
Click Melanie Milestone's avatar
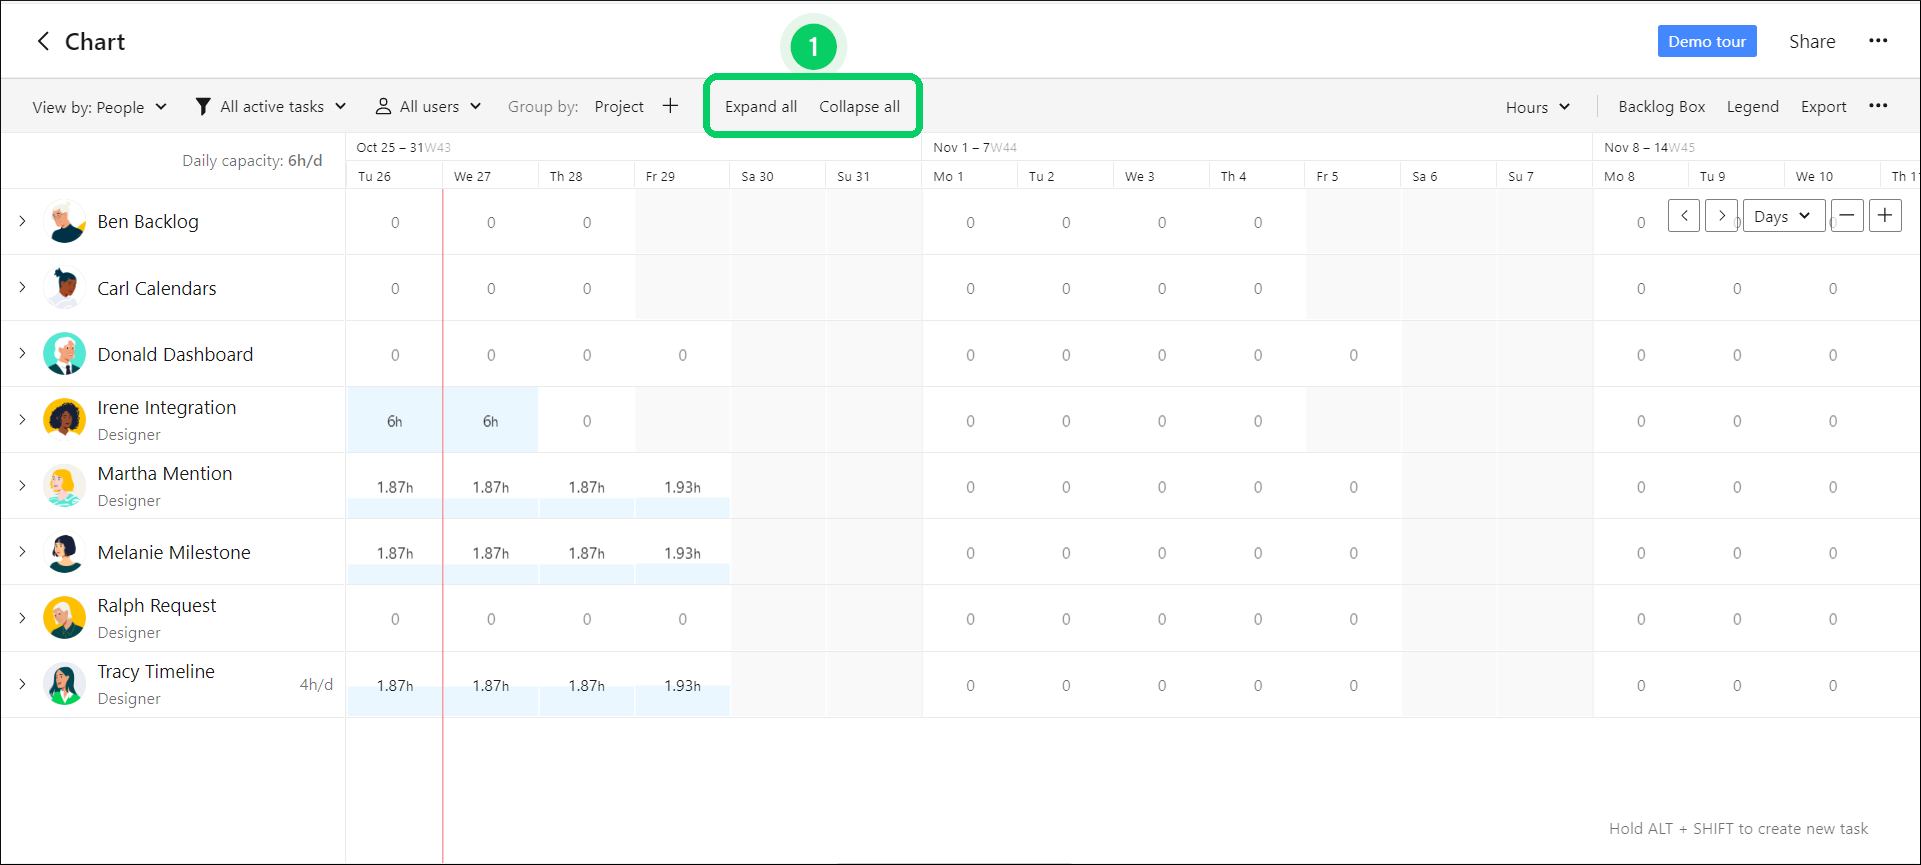click(x=65, y=552)
